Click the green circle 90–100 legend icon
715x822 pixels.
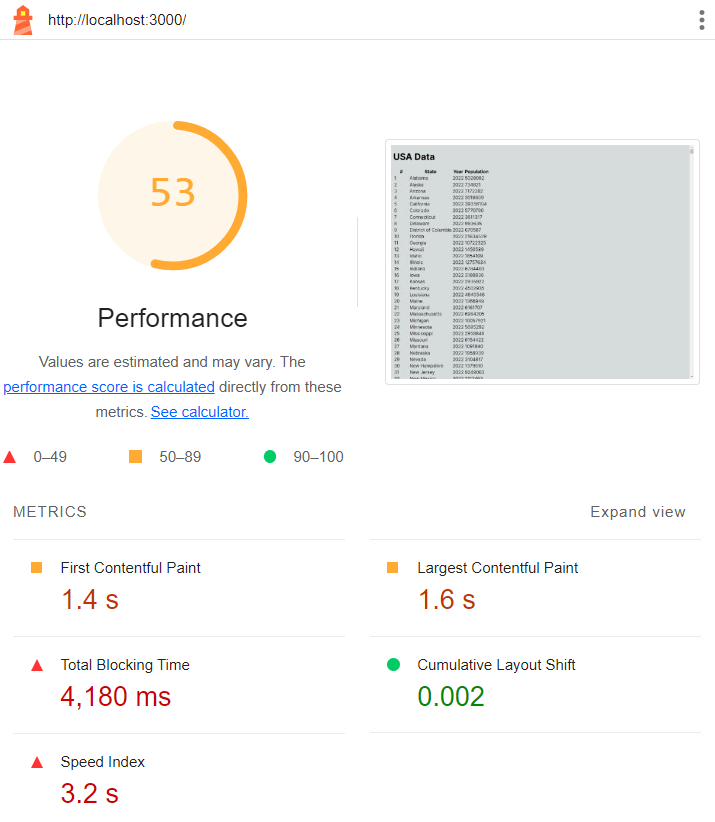[270, 457]
